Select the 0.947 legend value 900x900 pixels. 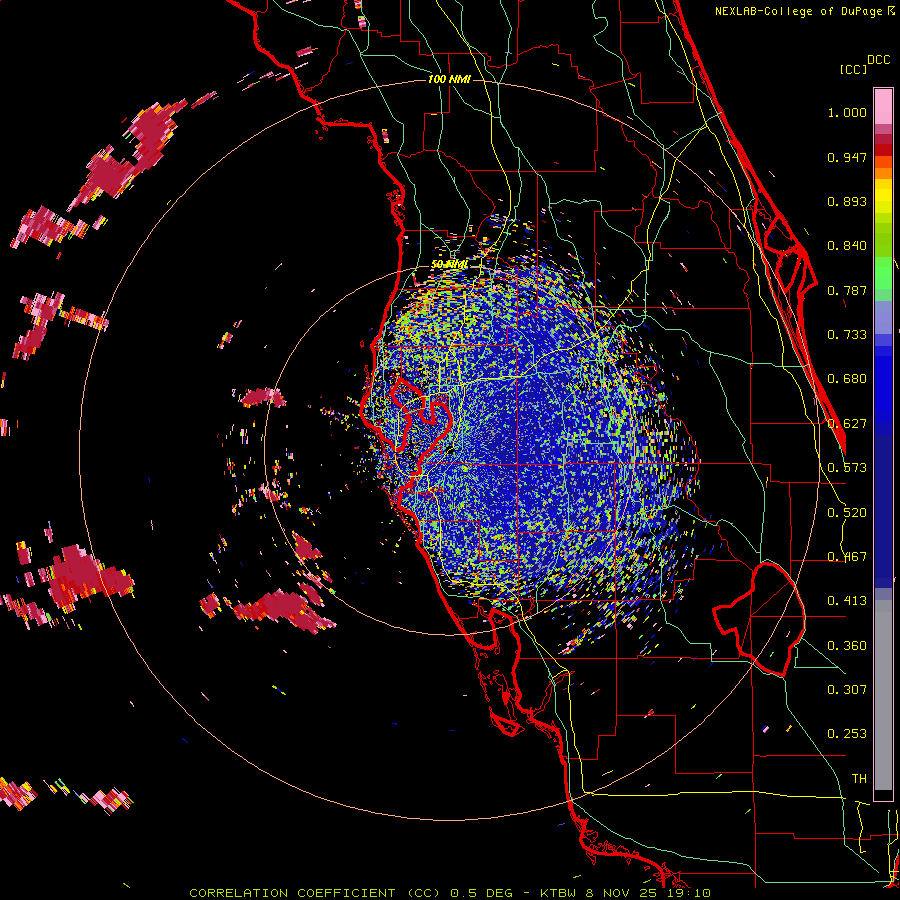pos(847,157)
